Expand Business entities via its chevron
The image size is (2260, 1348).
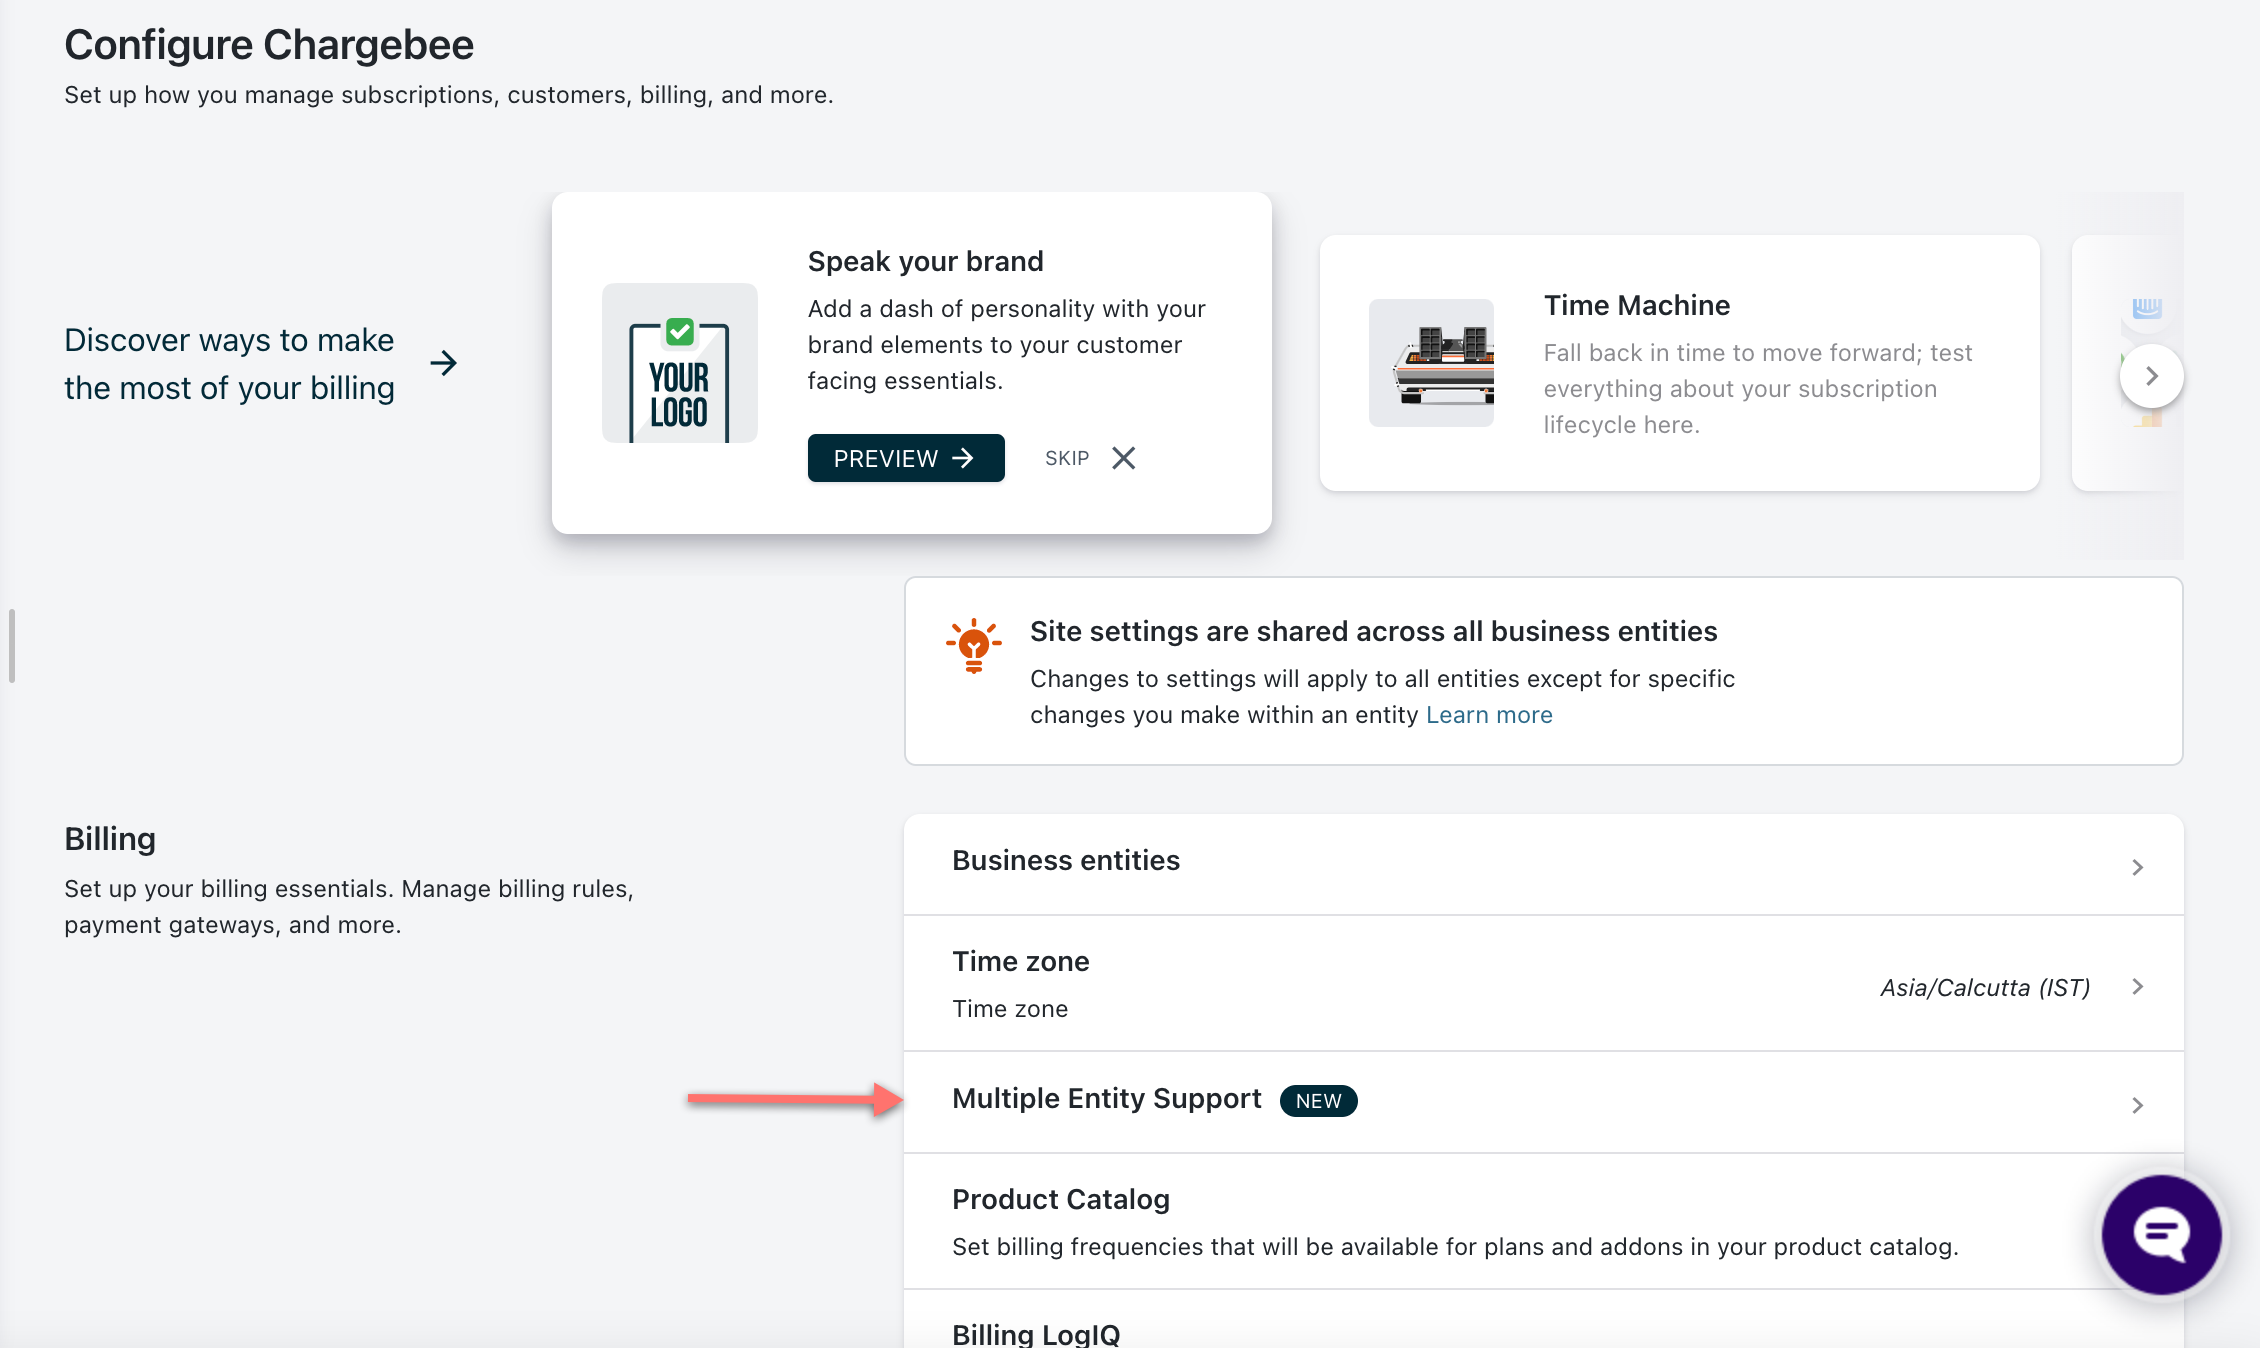click(2137, 867)
